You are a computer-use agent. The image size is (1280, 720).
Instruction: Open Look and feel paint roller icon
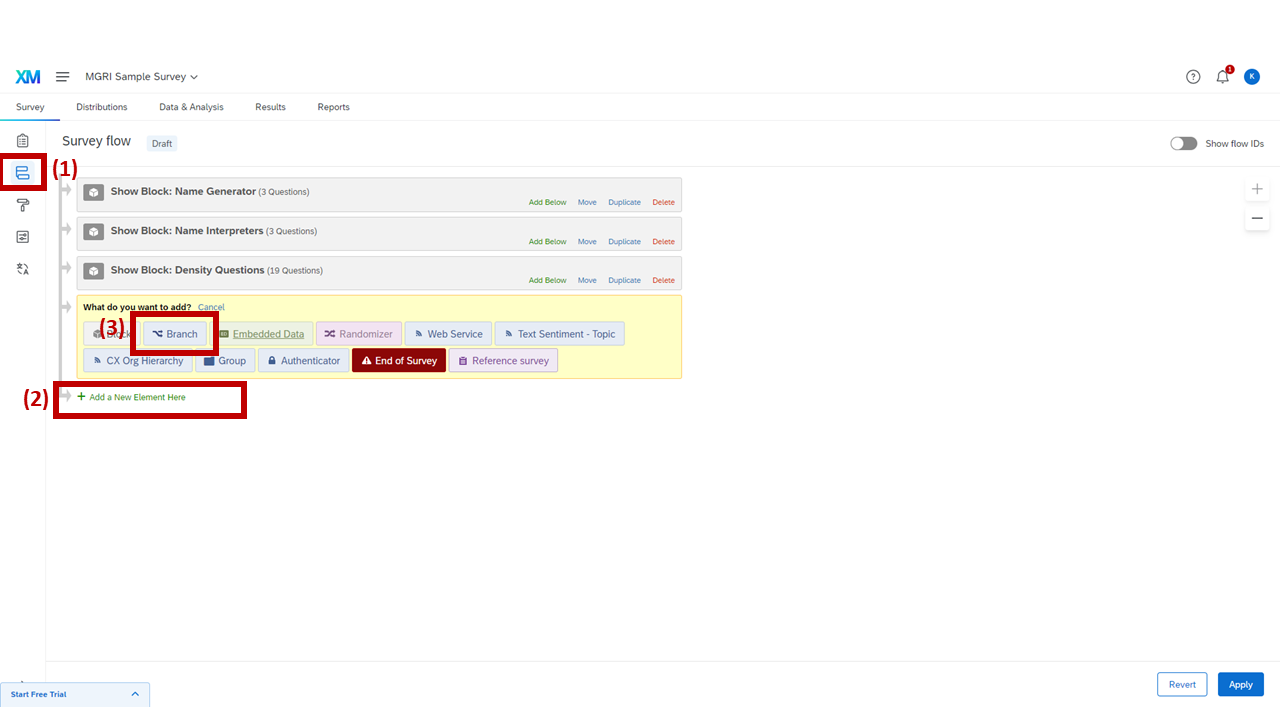tap(22, 204)
